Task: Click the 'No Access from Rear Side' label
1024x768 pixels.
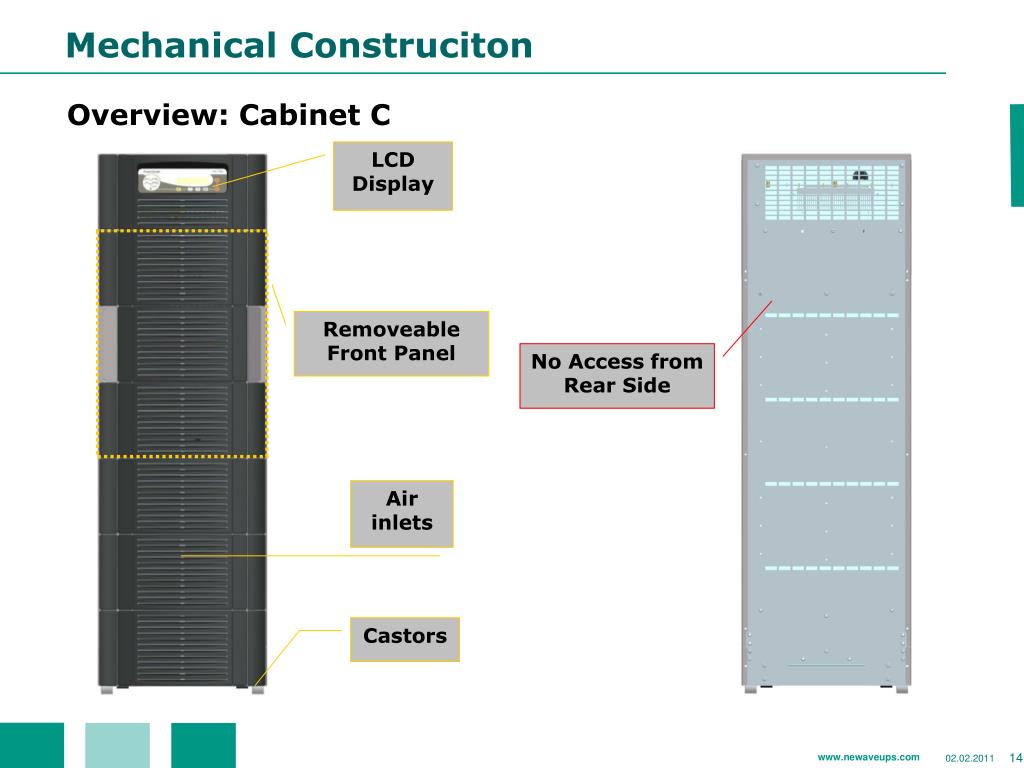Action: click(617, 376)
